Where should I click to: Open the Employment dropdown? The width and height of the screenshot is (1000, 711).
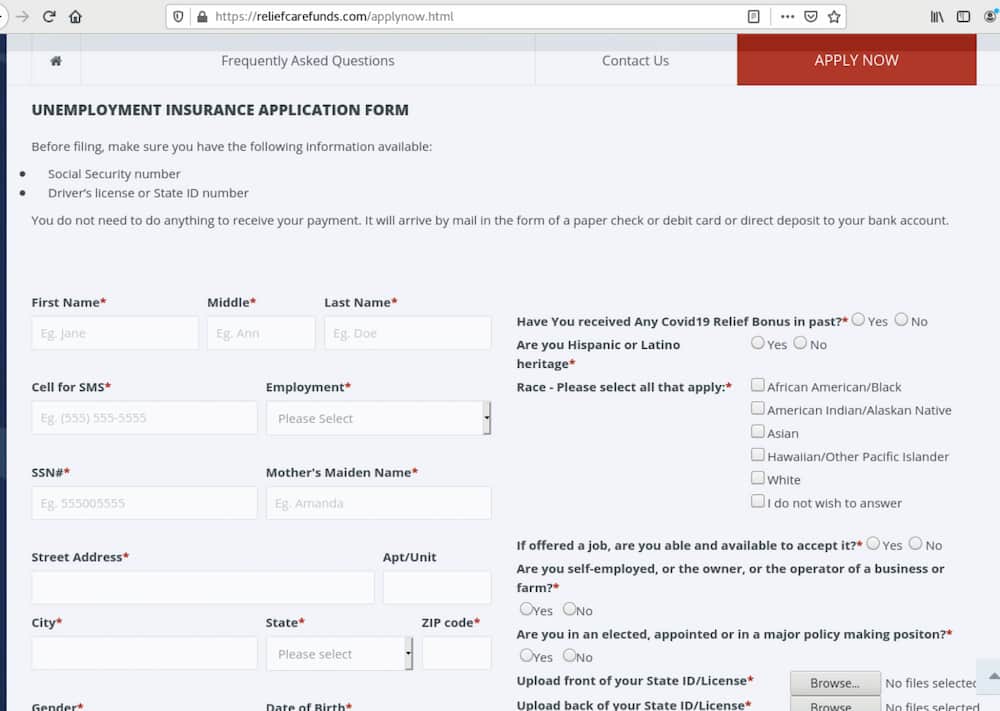click(x=378, y=418)
